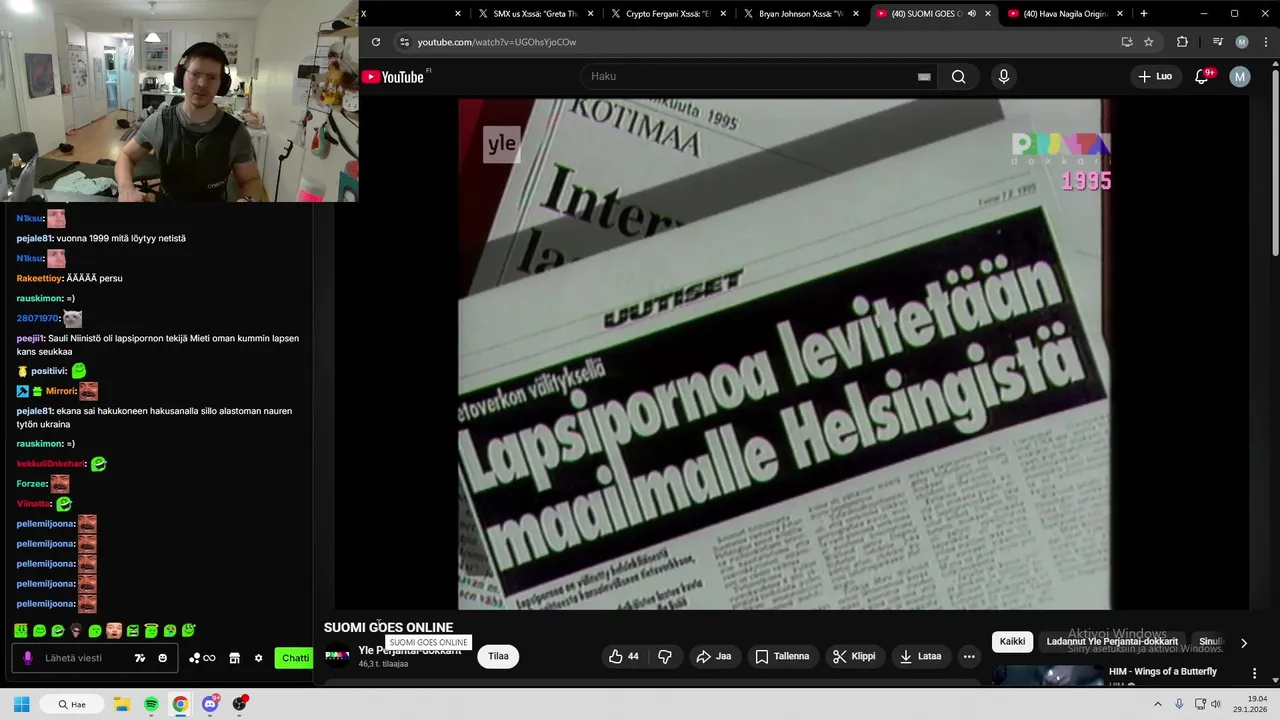
Task: Open the Windows Start menu
Action: (x=21, y=704)
